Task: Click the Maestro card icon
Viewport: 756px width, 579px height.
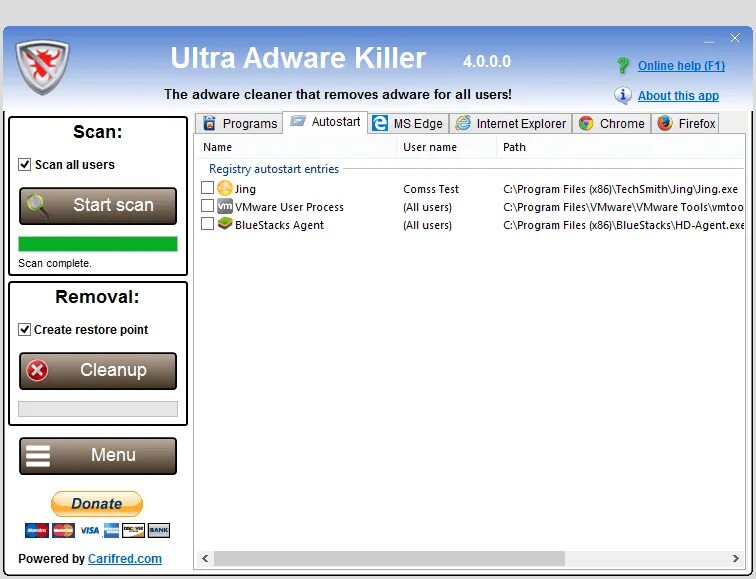Action: click(x=37, y=530)
